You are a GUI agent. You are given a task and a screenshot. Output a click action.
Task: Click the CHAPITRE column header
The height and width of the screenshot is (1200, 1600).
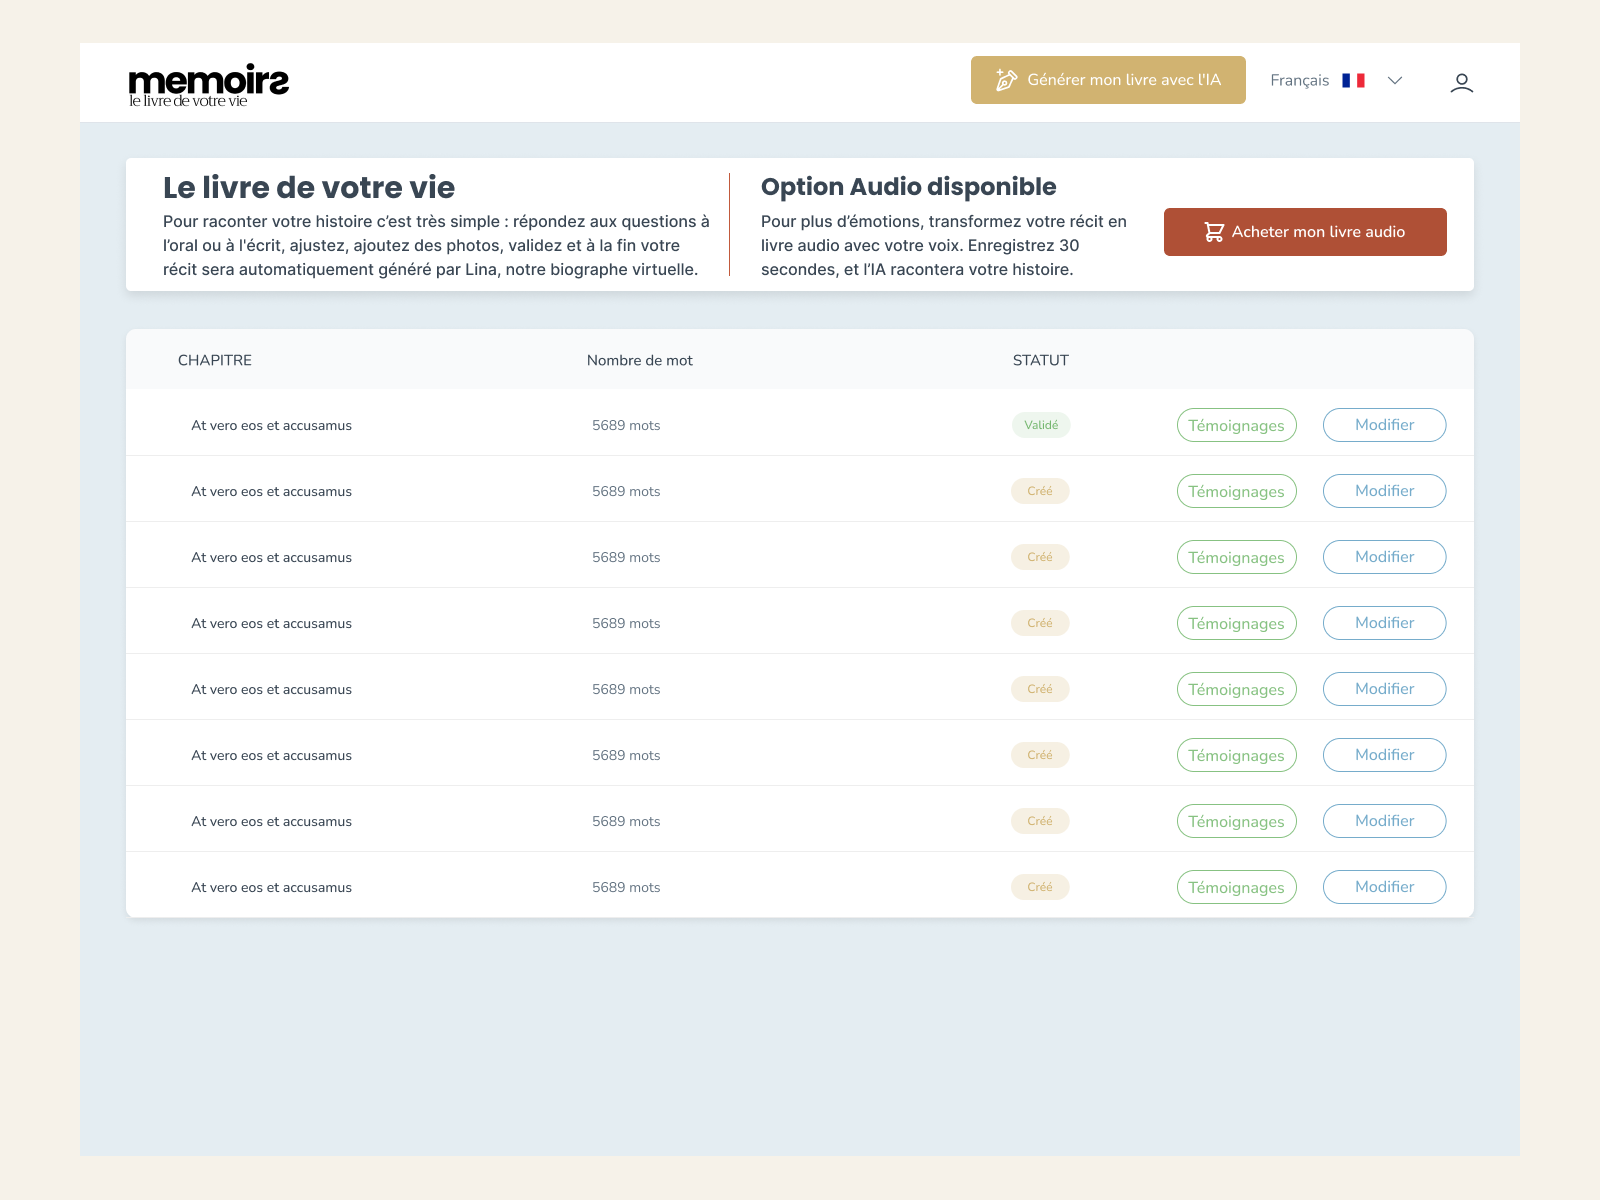pos(214,360)
